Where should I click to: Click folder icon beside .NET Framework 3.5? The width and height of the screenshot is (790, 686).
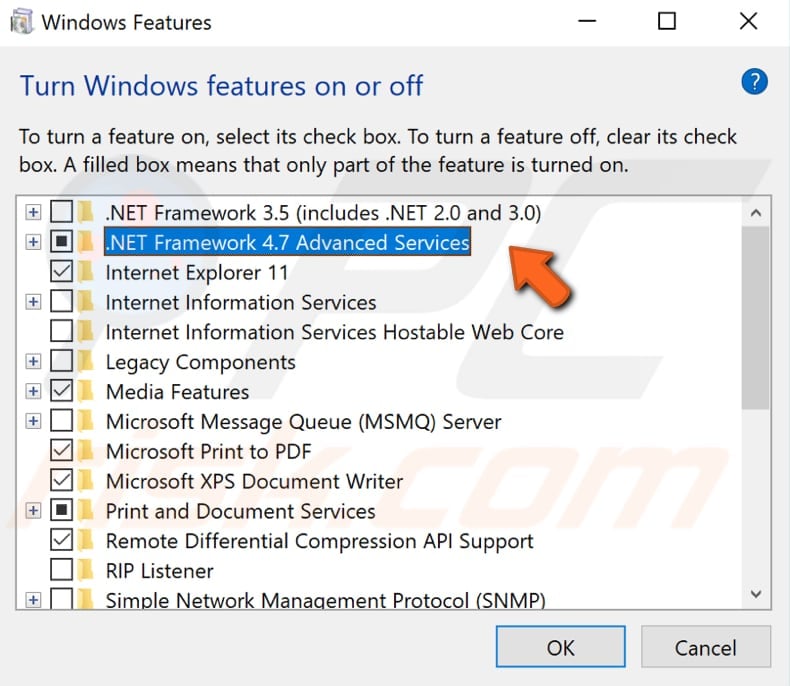87,212
